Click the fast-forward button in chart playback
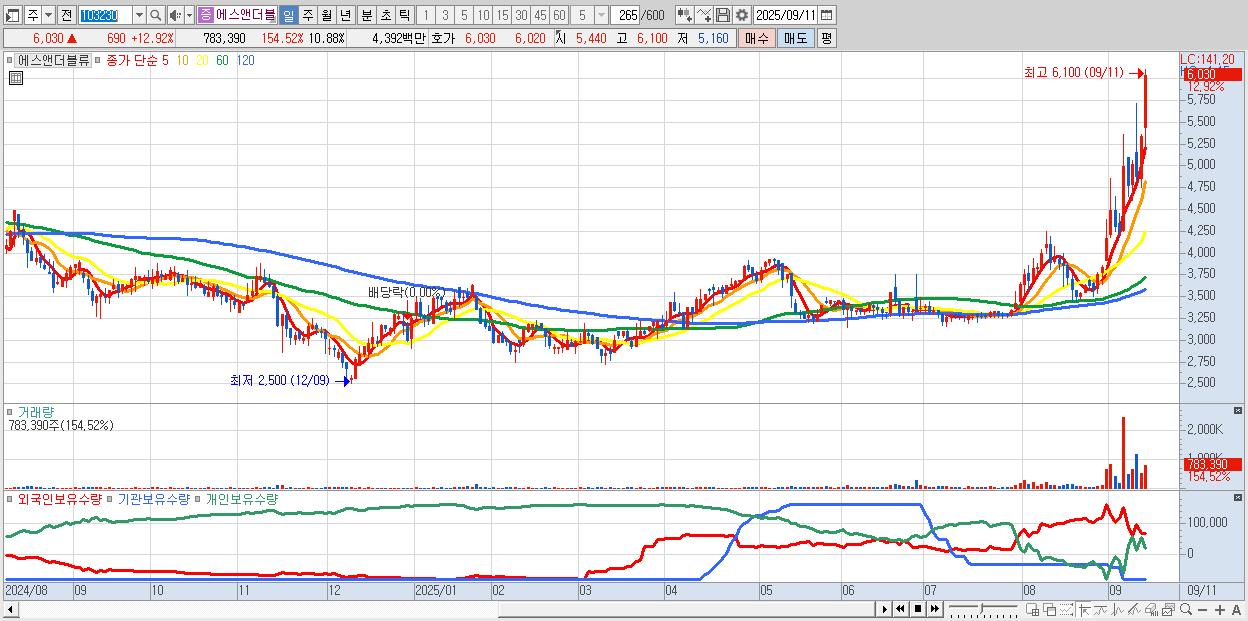Viewport: 1248px width, 621px height. click(x=935, y=609)
